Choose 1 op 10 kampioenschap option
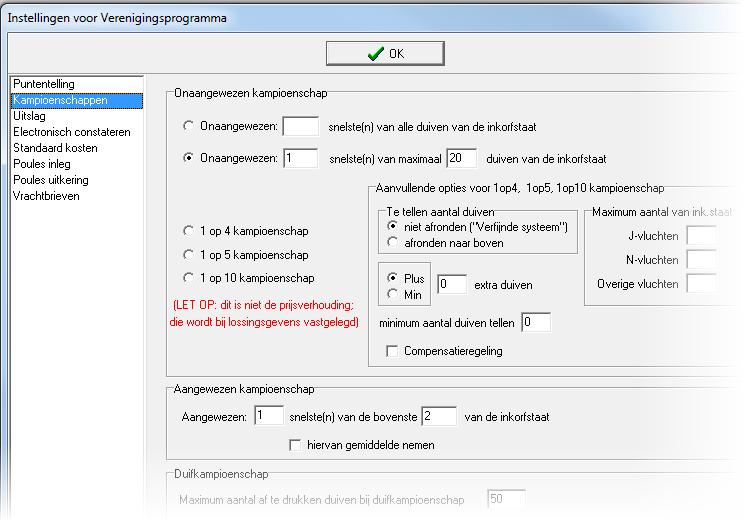Viewport: 744px width, 522px height. click(x=188, y=277)
